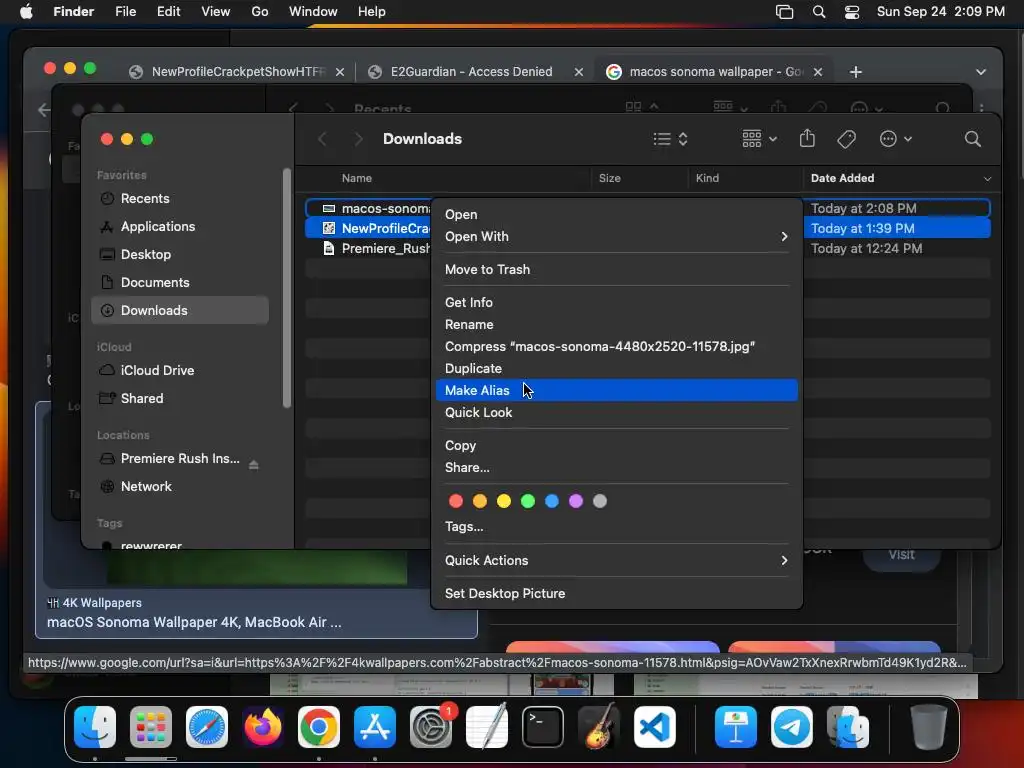Open the App Store Dock icon
This screenshot has height=768, width=1024.
[375, 727]
